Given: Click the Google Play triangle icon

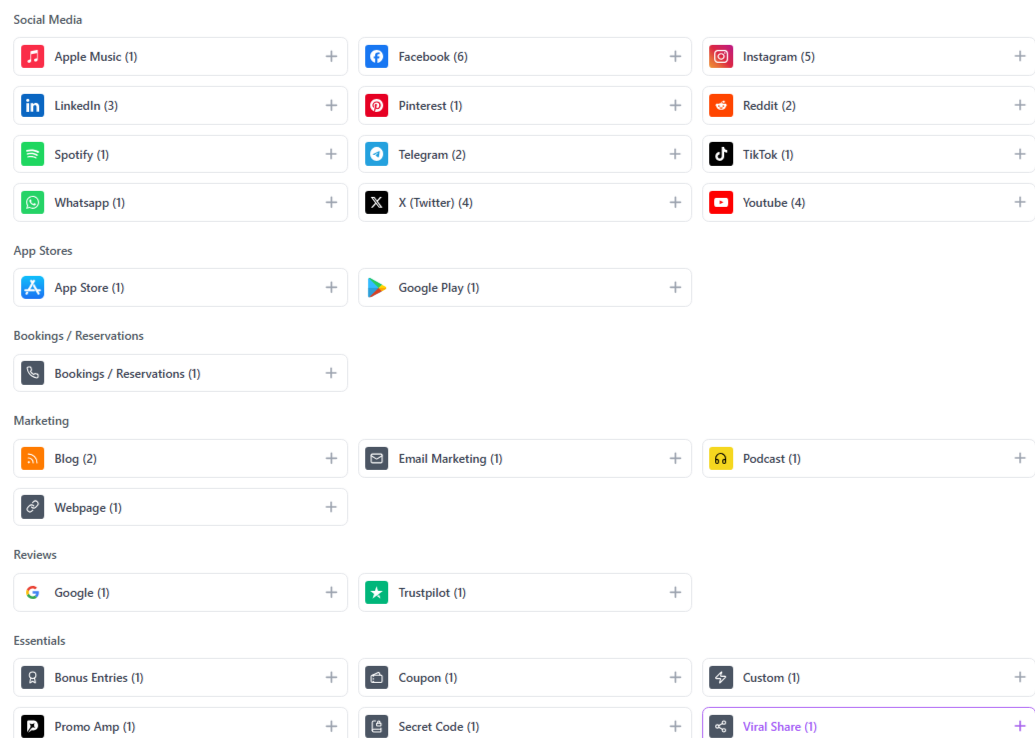Looking at the screenshot, I should tap(377, 288).
